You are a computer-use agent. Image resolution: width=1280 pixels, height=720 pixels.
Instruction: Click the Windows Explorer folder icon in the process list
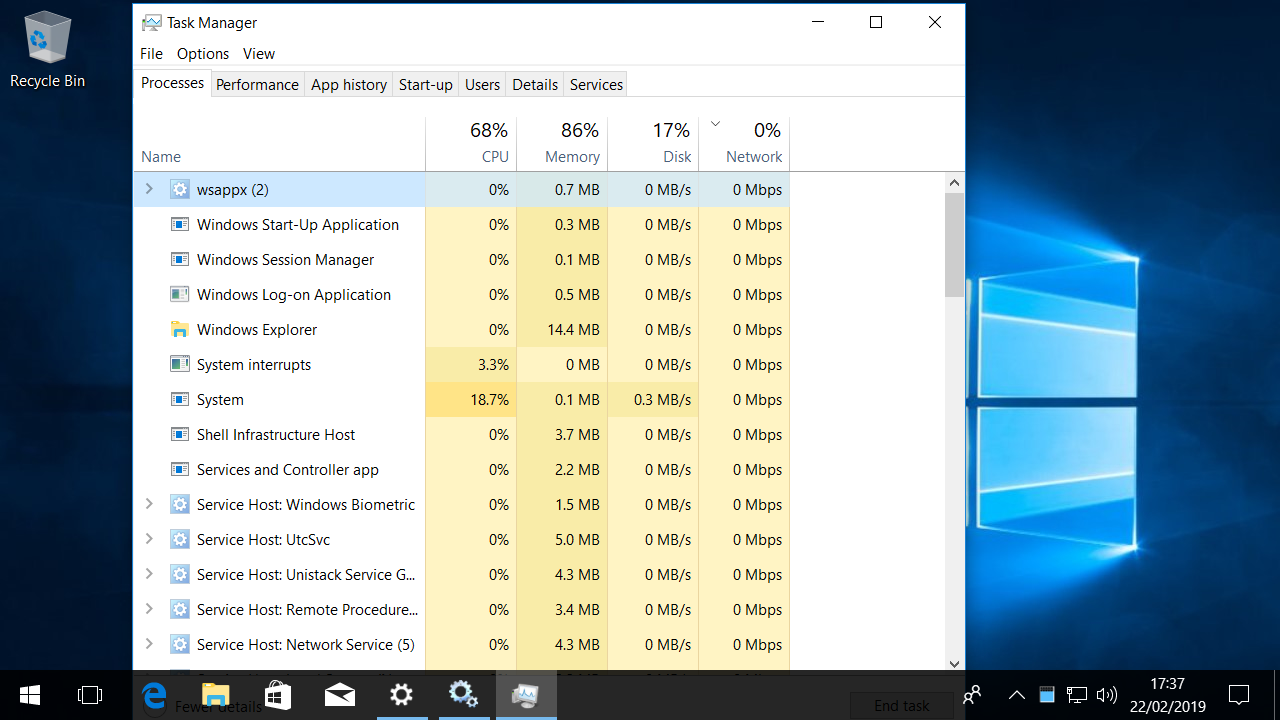180,330
